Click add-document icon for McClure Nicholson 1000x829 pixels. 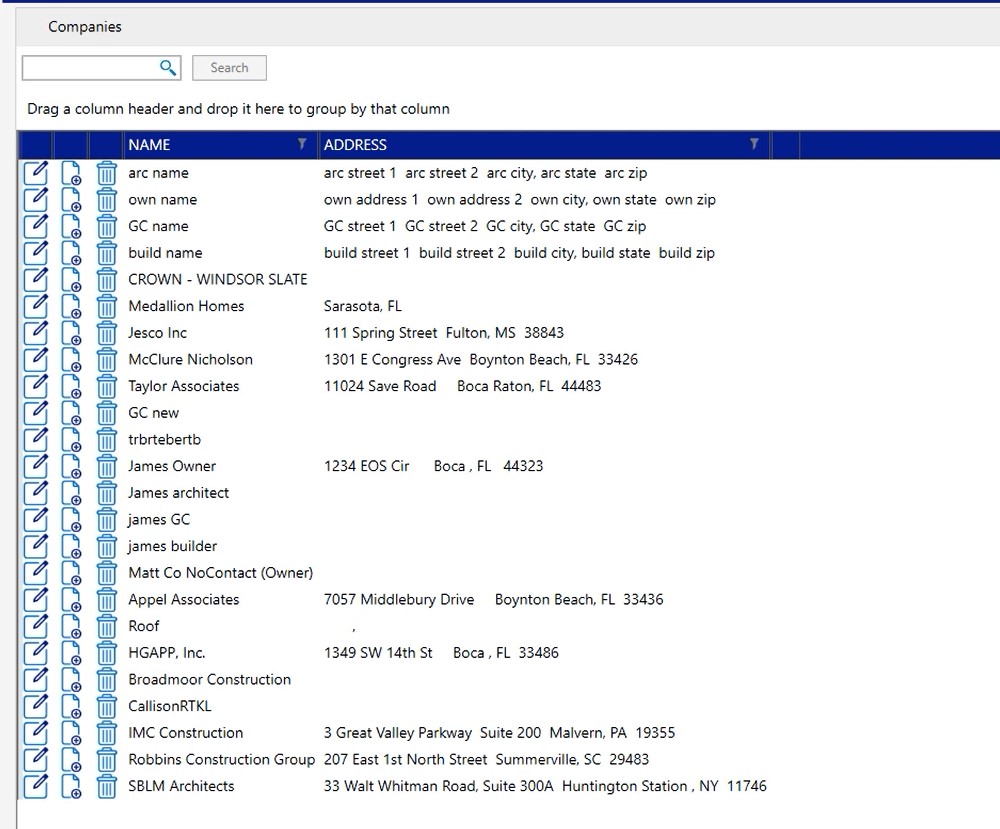click(71, 361)
